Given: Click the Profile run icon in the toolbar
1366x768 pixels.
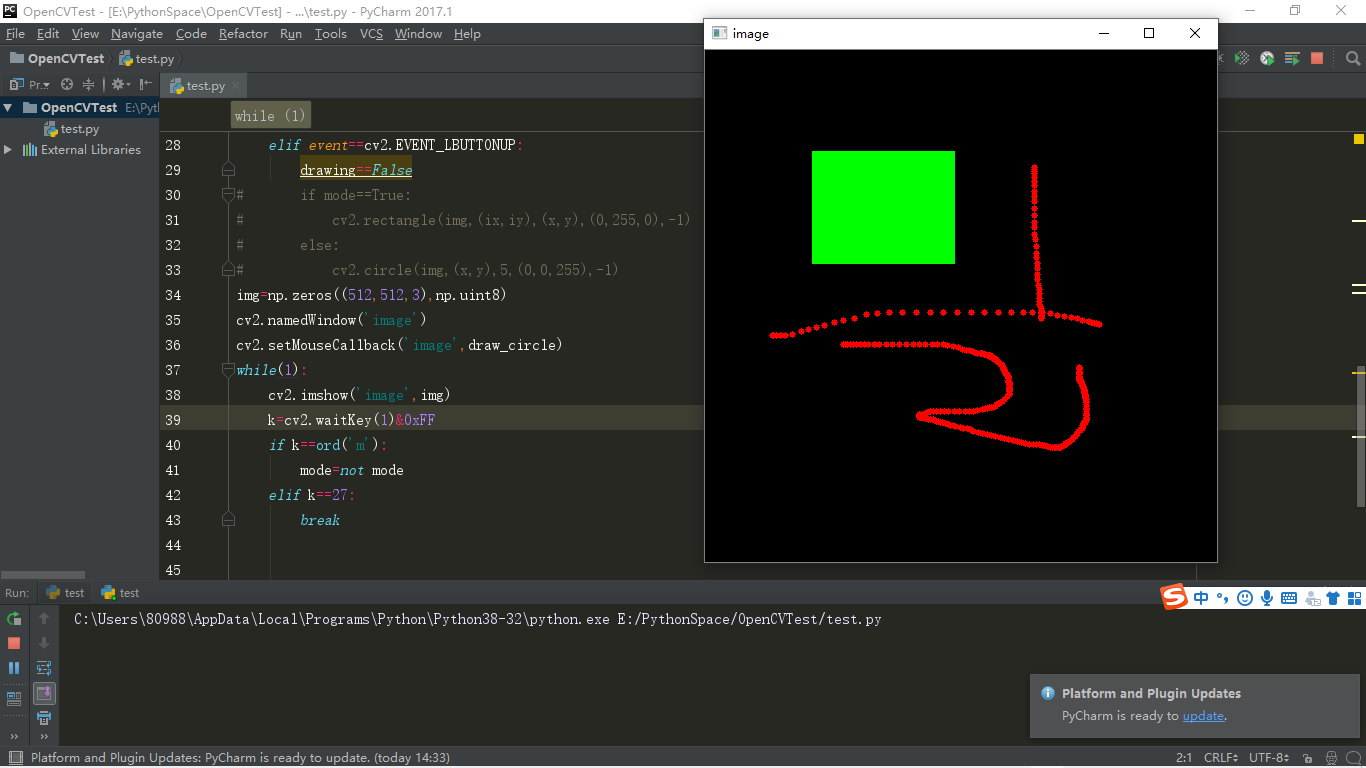Looking at the screenshot, I should pos(1267,59).
